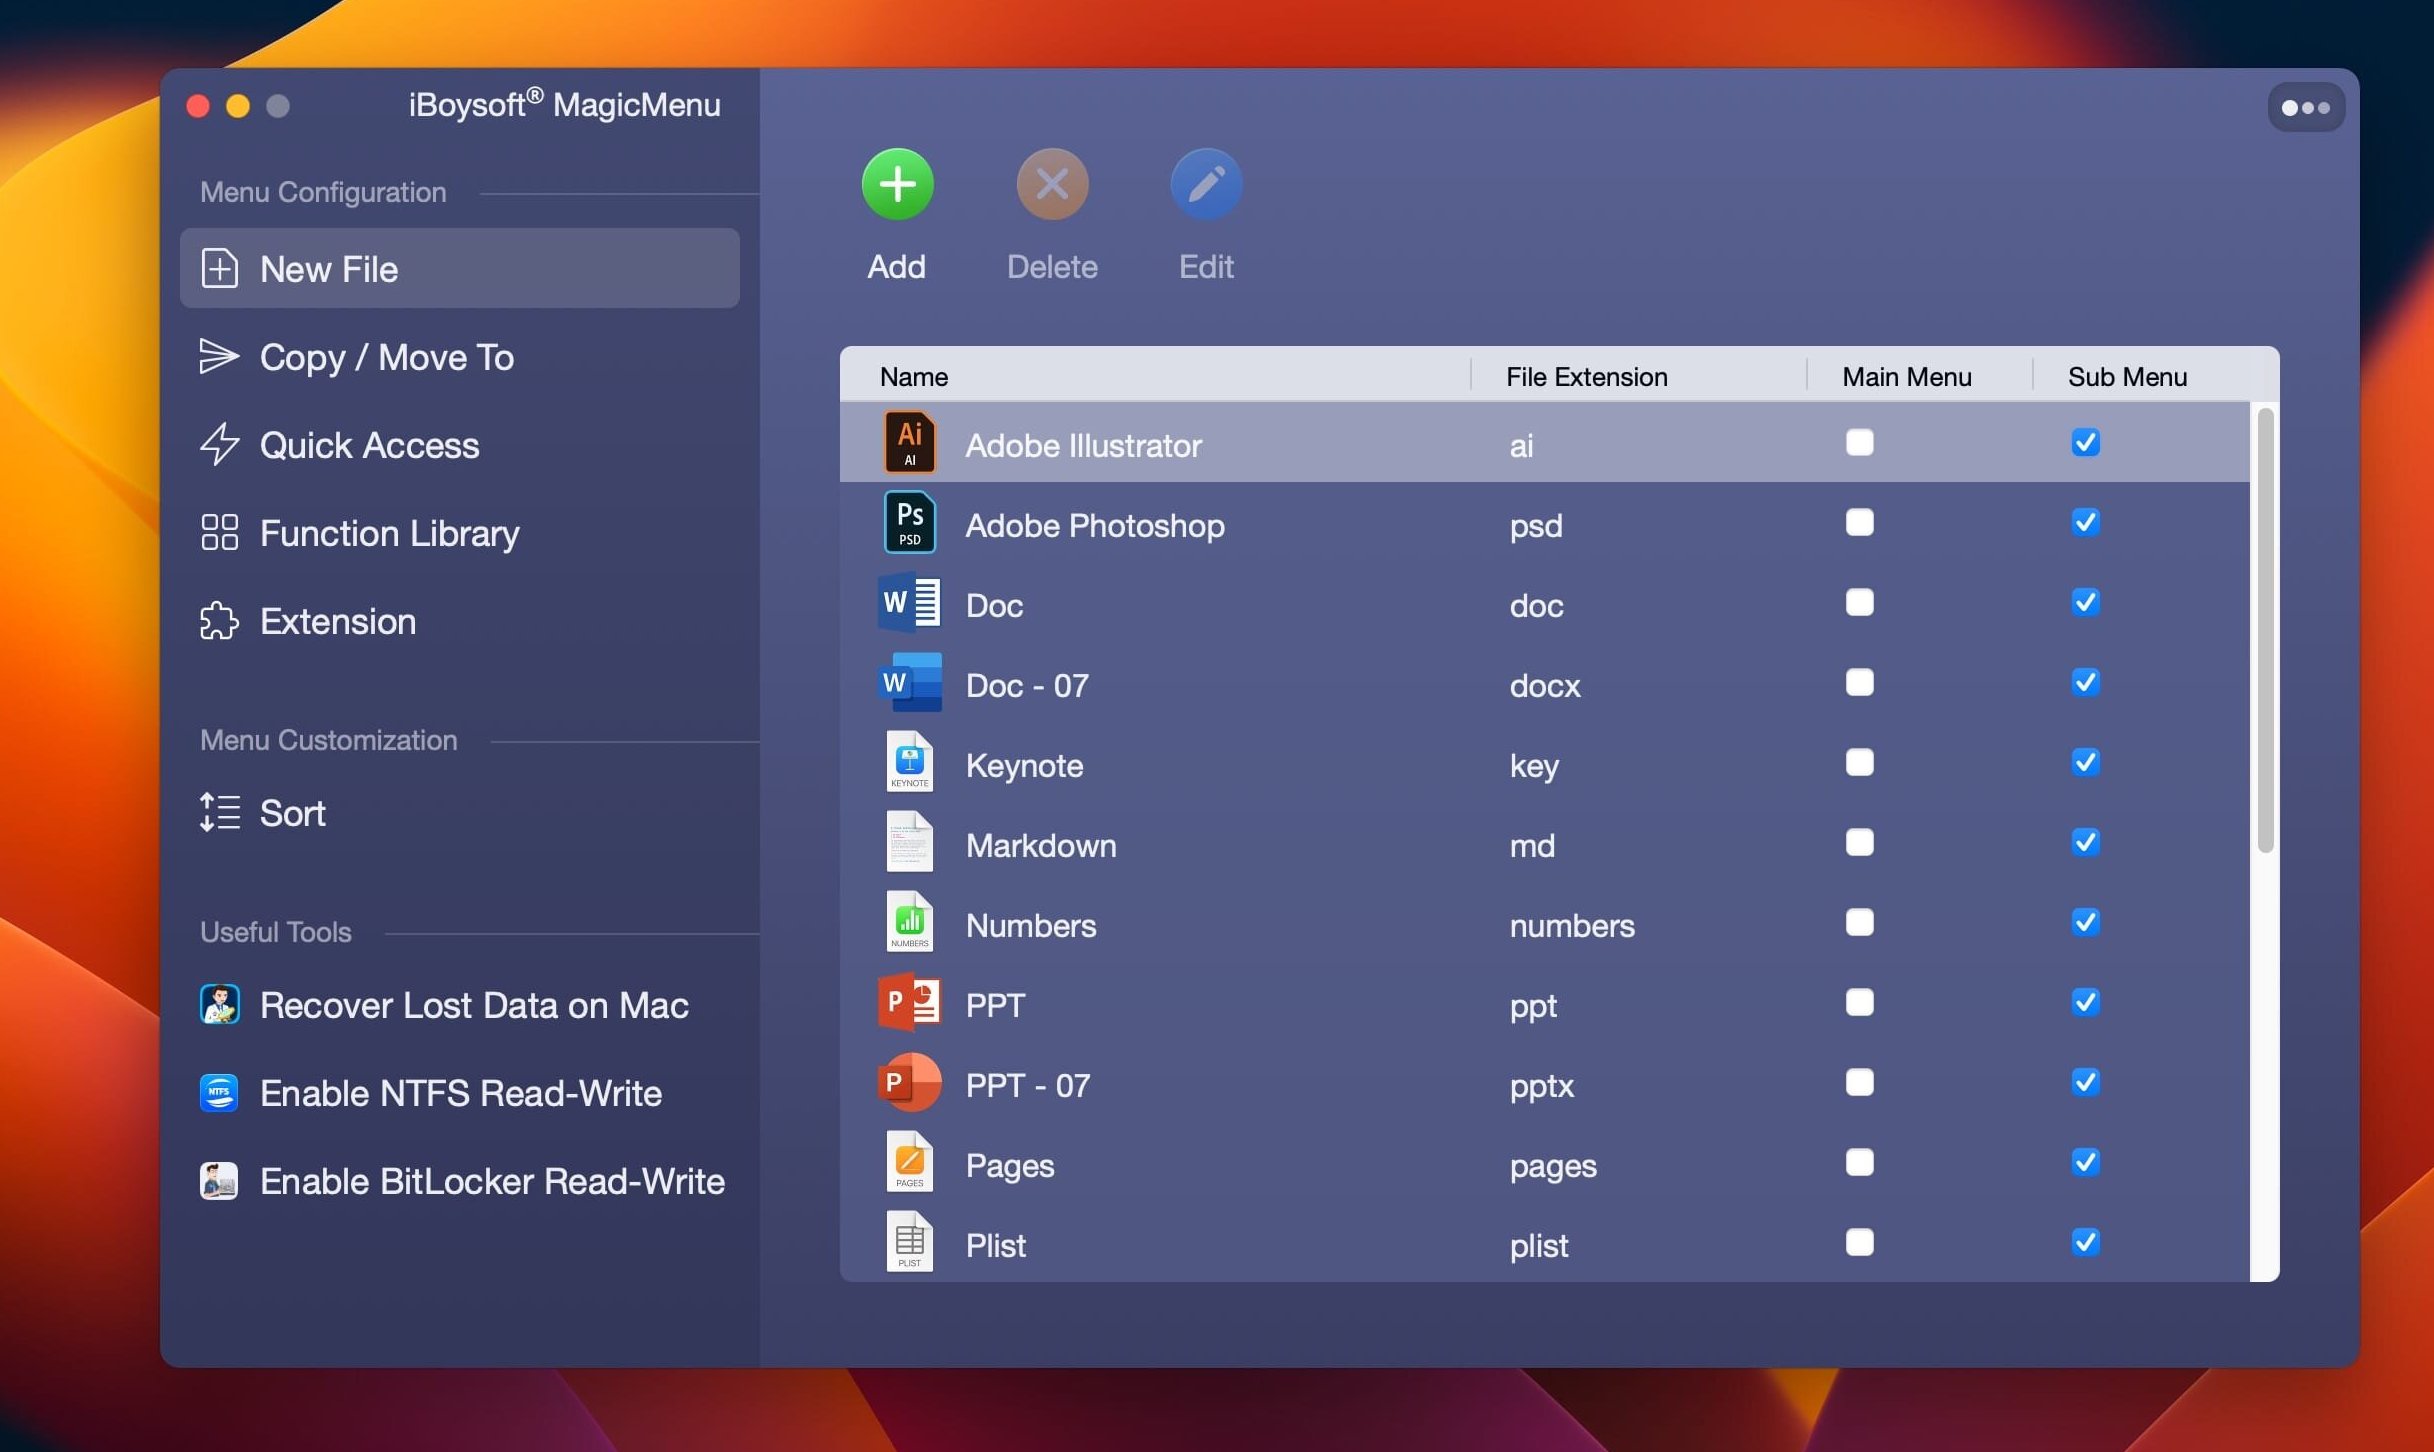Click the Pages file icon
Image resolution: width=2434 pixels, height=1452 pixels.
point(909,1162)
